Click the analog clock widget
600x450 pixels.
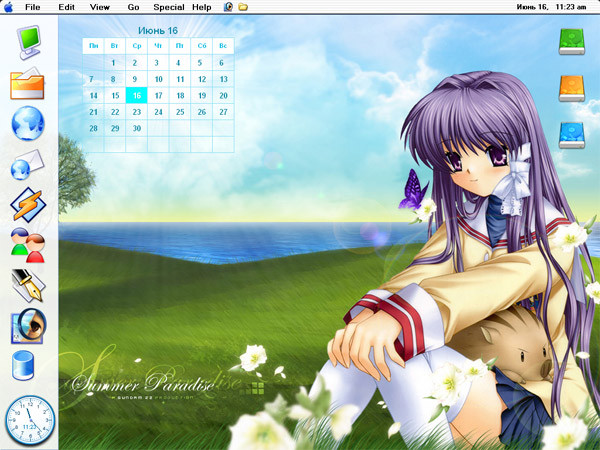(30, 421)
